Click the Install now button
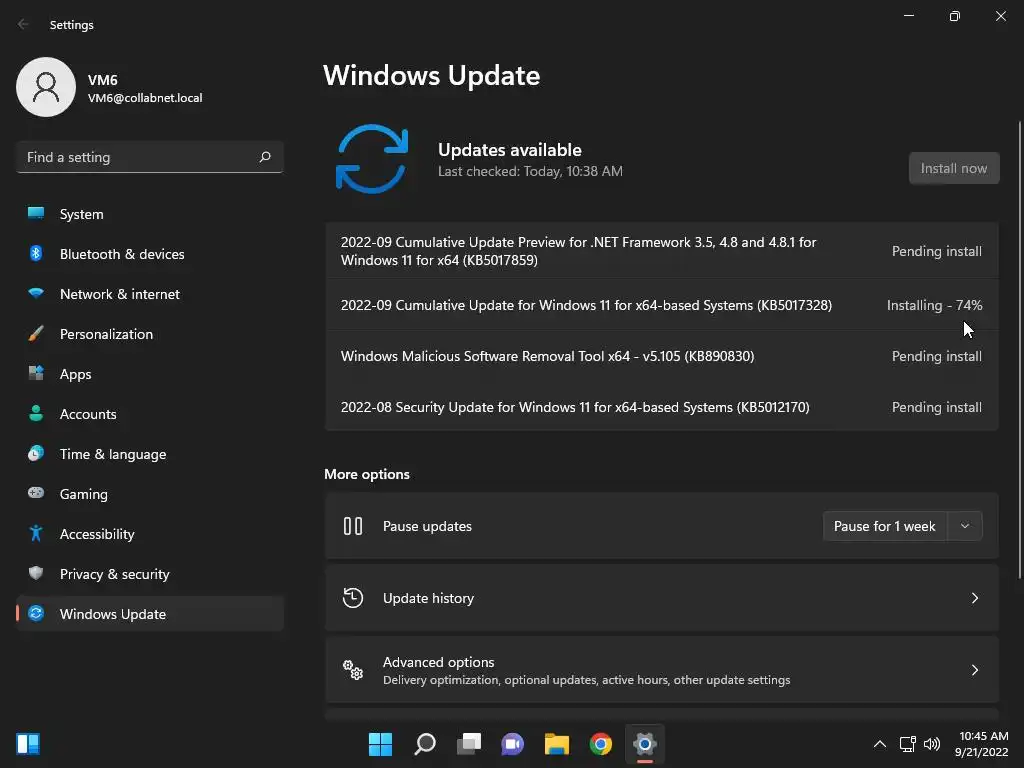The height and width of the screenshot is (768, 1024). [x=954, y=168]
